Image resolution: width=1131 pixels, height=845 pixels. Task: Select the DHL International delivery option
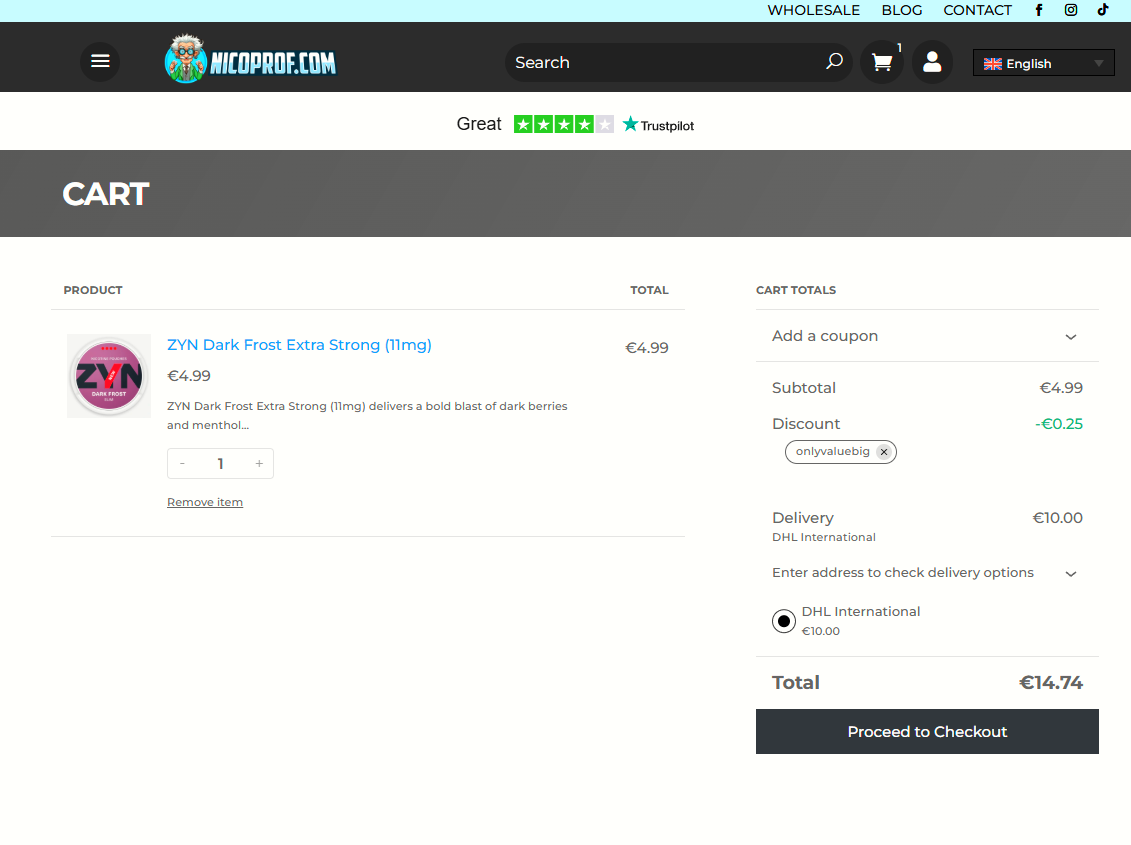click(784, 621)
